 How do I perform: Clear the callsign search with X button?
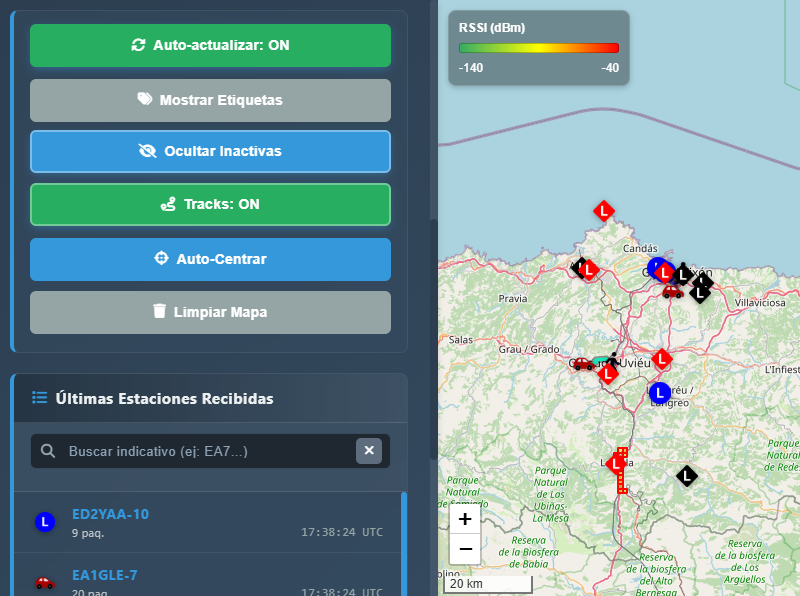pyautogui.click(x=369, y=451)
